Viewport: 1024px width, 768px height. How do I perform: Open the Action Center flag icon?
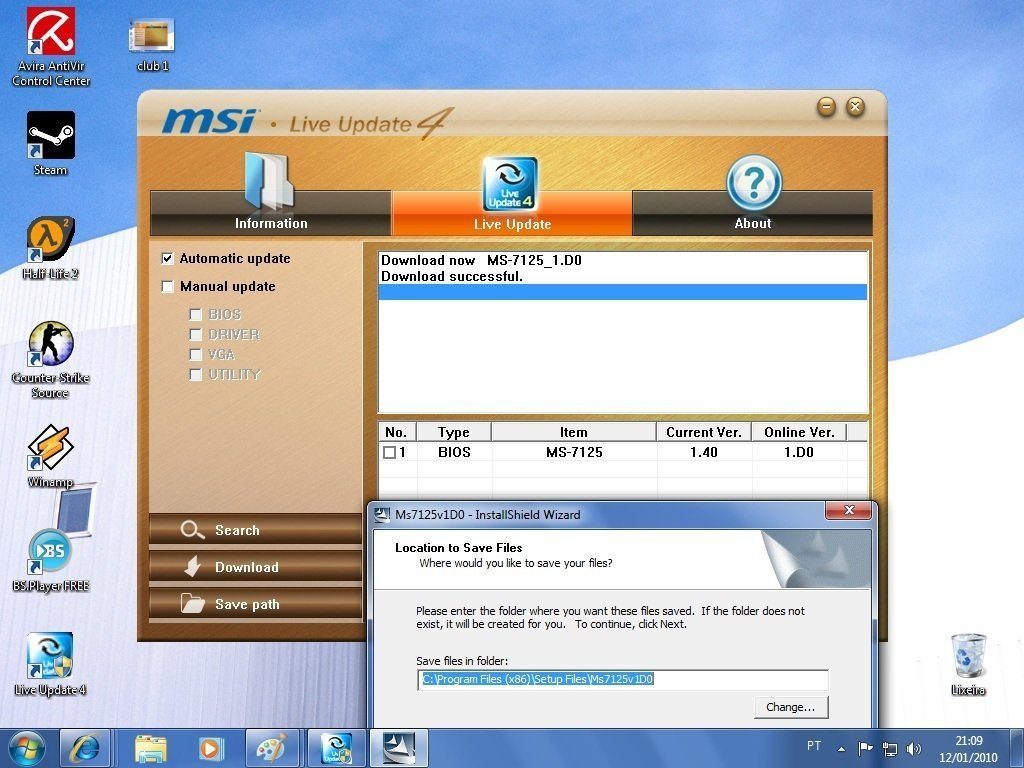[865, 748]
